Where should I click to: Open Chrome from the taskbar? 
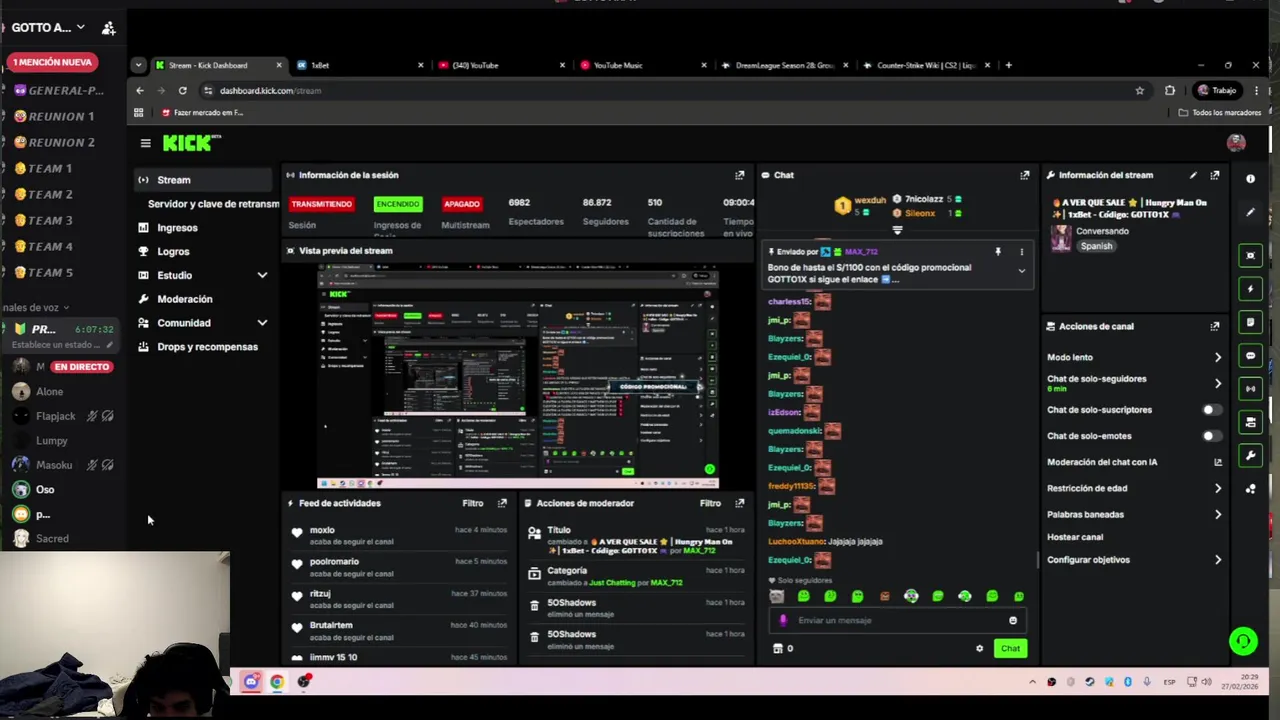tap(277, 682)
